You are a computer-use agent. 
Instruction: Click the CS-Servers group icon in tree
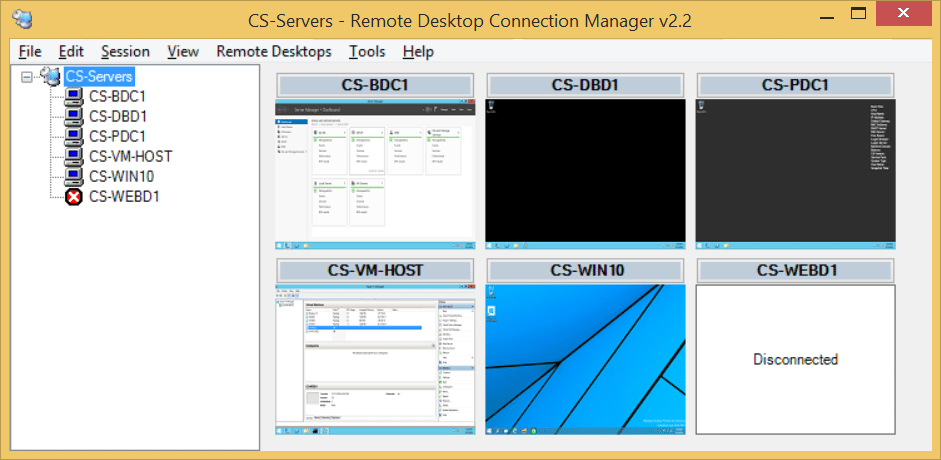[x=50, y=76]
